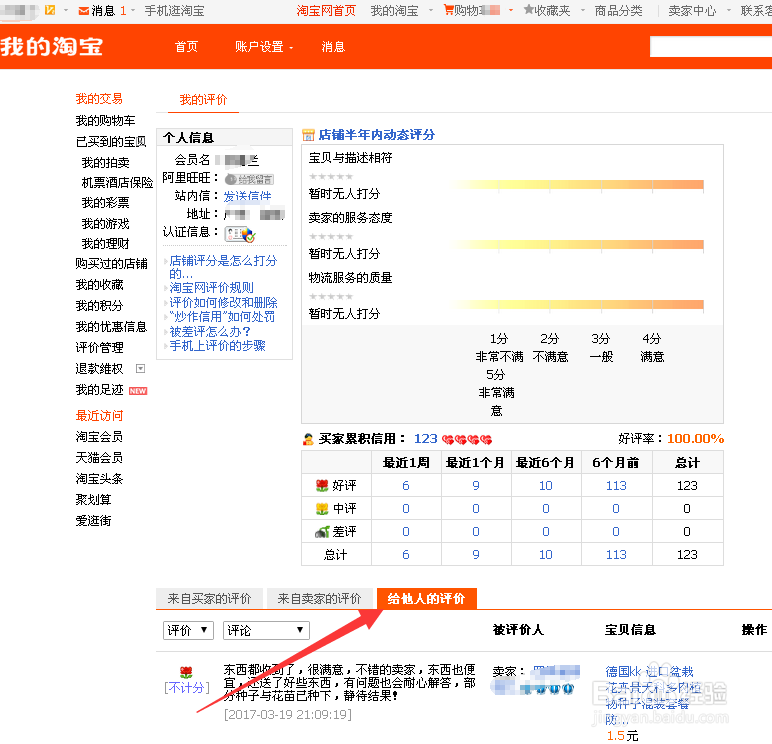Open the account name dropdown arrow

click(65, 10)
